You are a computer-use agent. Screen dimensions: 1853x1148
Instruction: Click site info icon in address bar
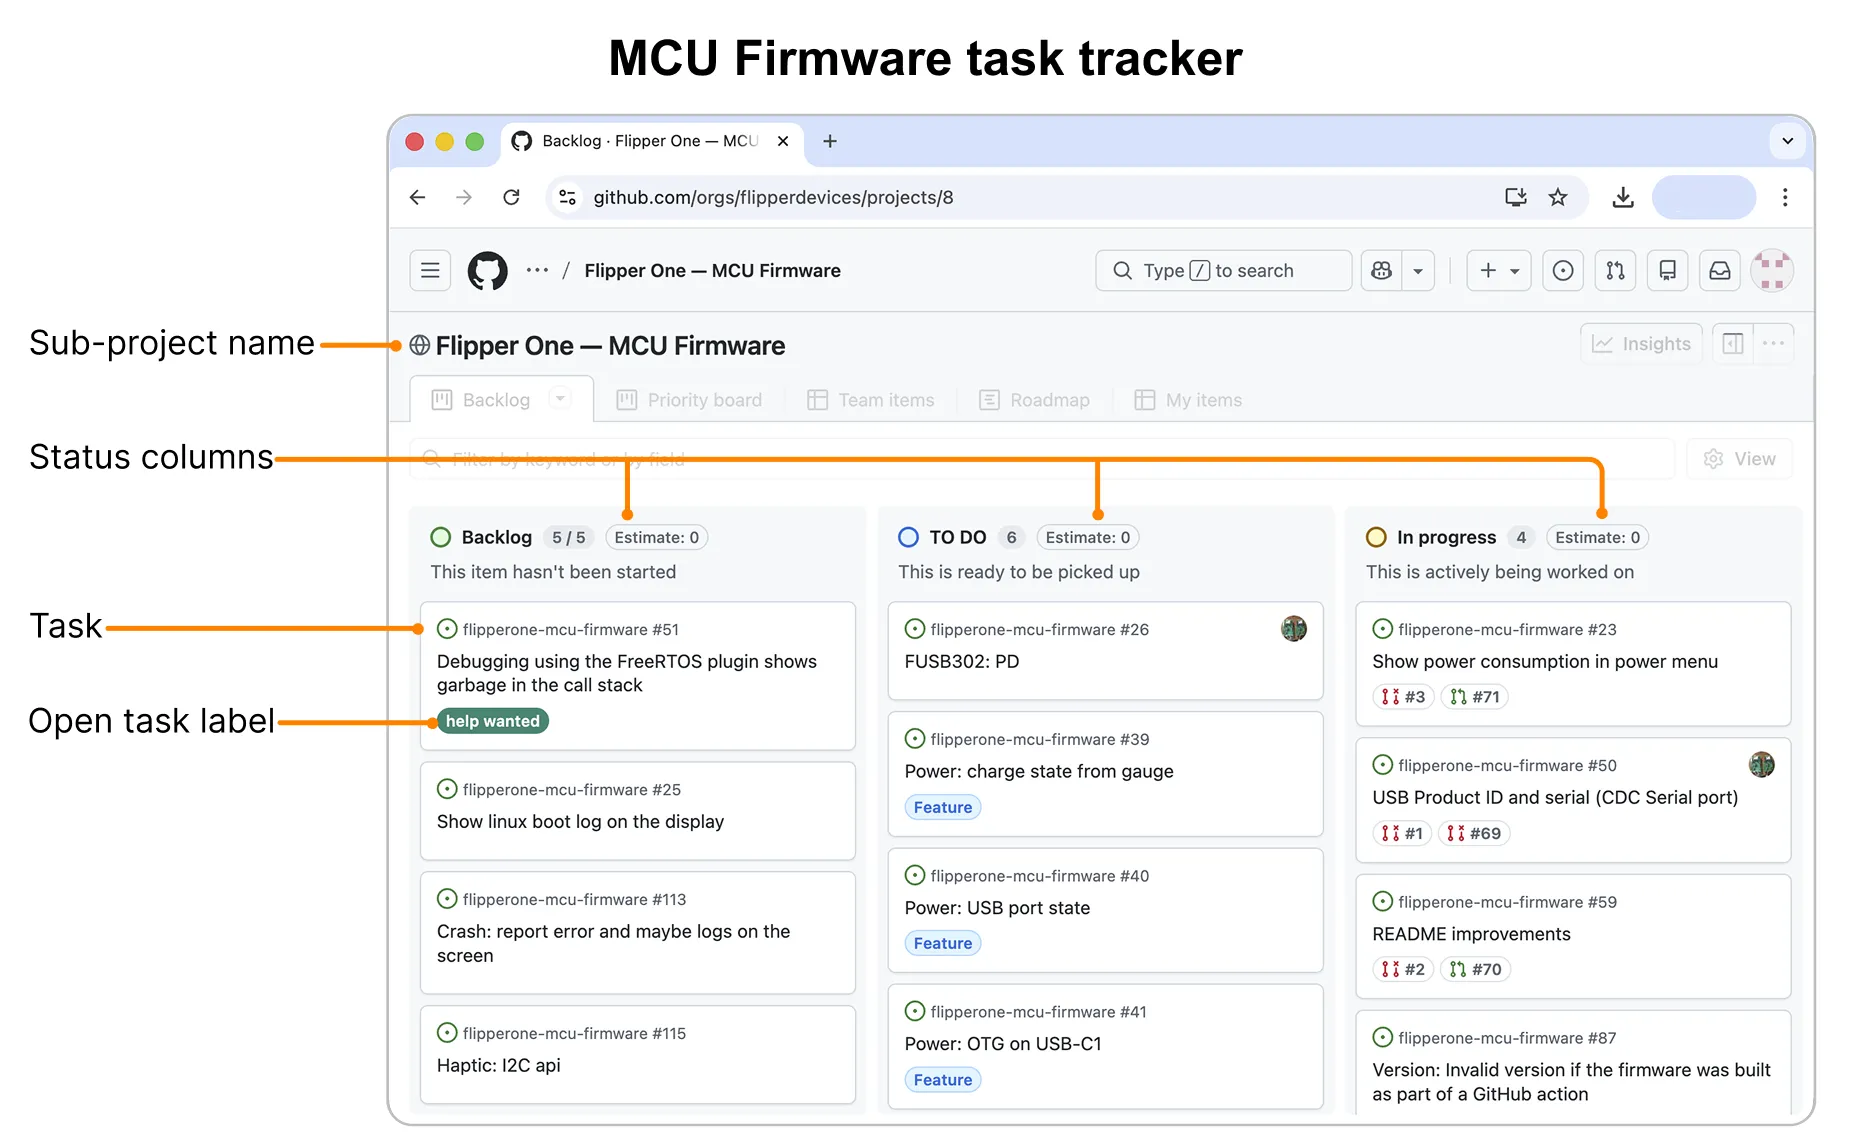[x=567, y=197]
